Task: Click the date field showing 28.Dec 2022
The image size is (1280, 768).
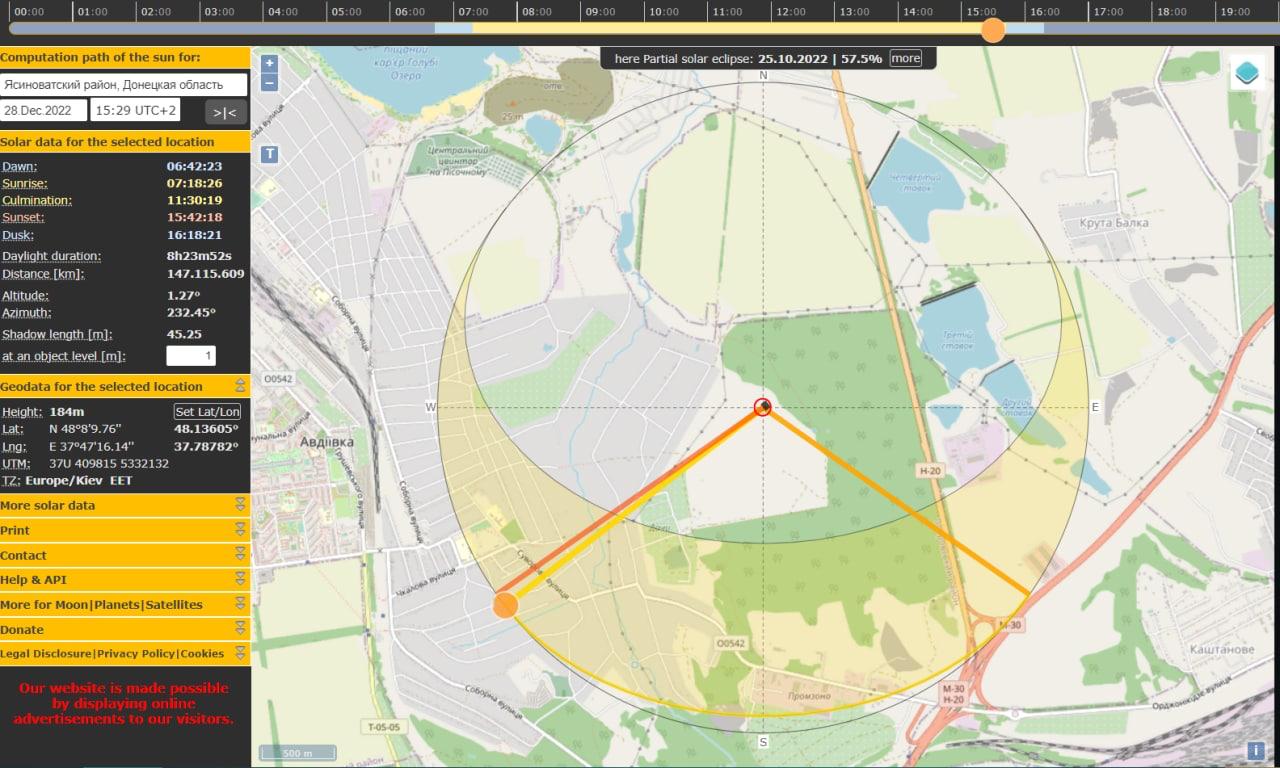Action: click(44, 110)
